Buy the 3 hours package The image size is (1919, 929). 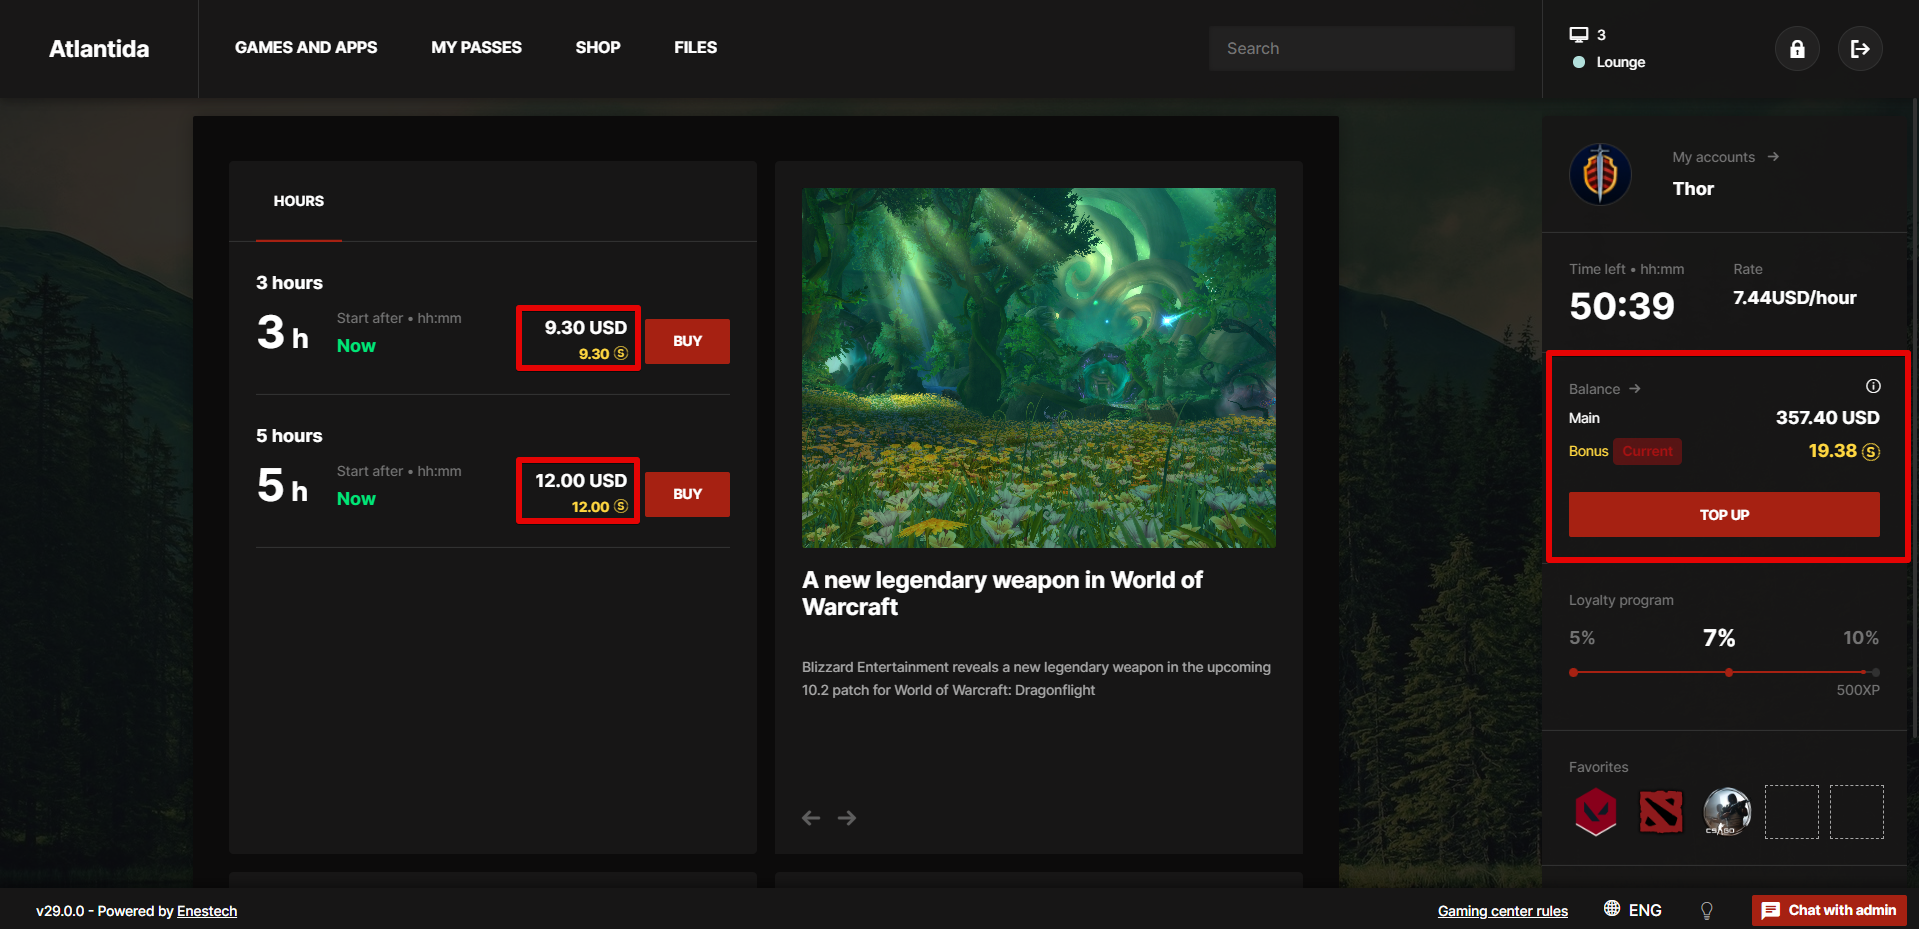[687, 341]
